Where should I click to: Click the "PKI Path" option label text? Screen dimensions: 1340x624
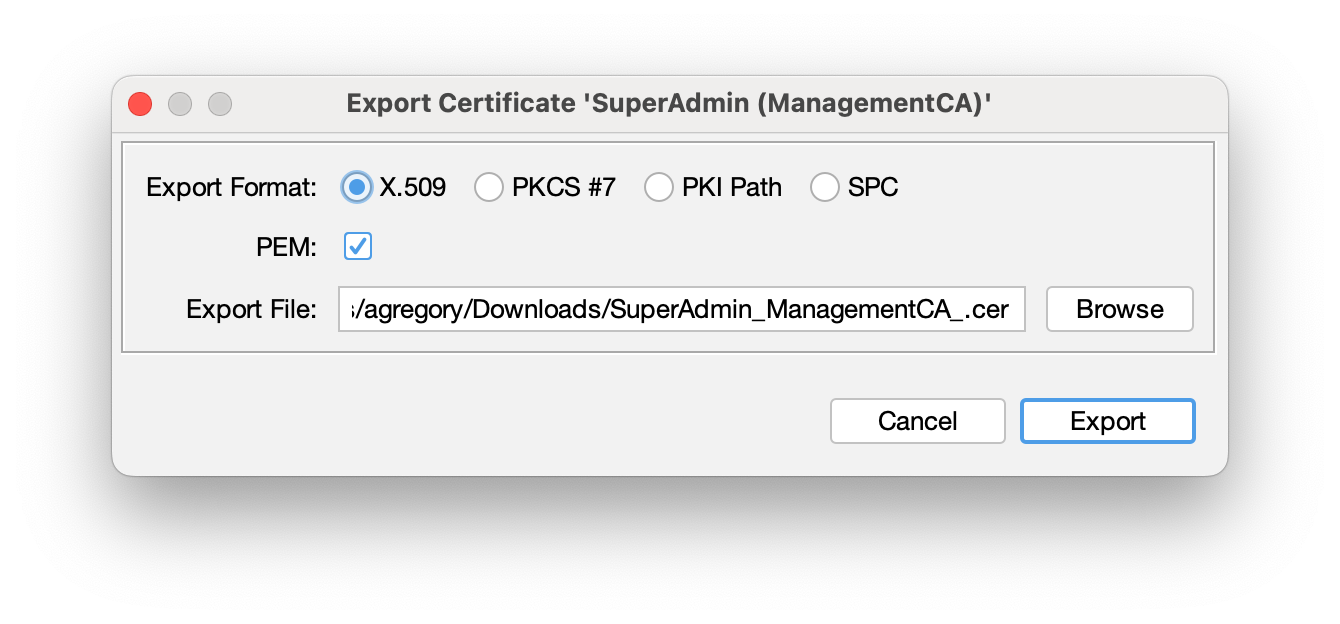click(732, 187)
